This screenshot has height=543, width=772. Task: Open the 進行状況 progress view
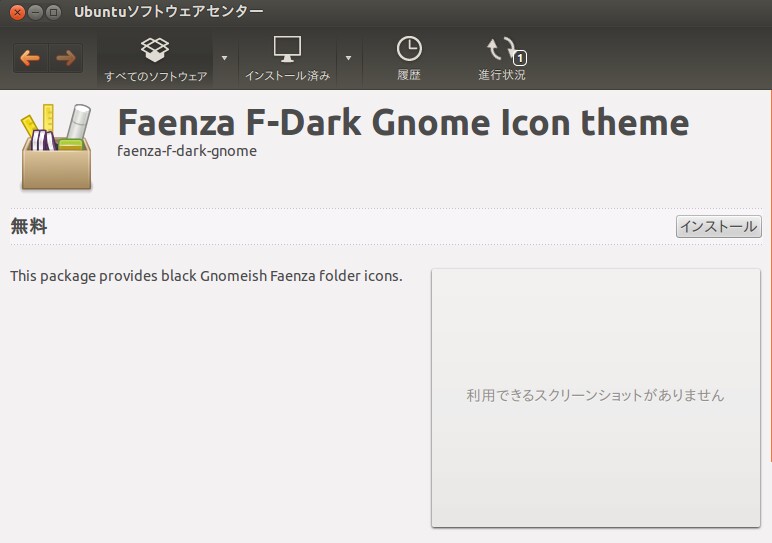coord(502,59)
